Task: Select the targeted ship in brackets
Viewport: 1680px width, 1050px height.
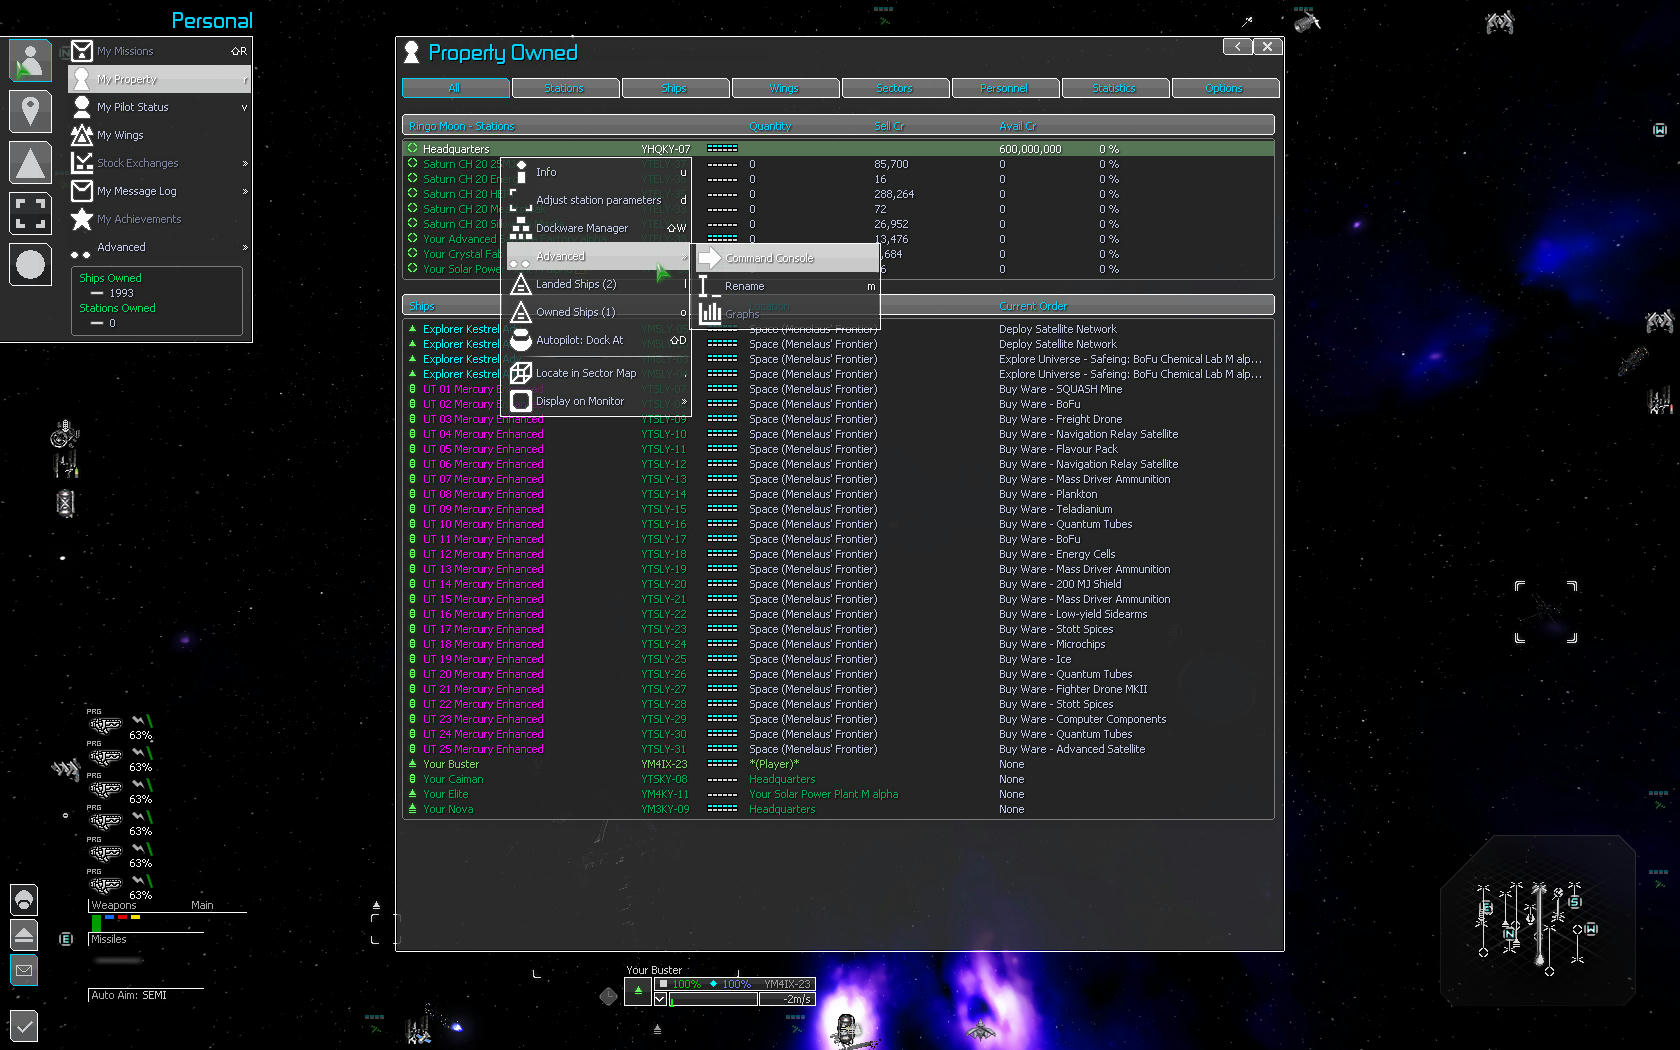Action: tap(1545, 611)
